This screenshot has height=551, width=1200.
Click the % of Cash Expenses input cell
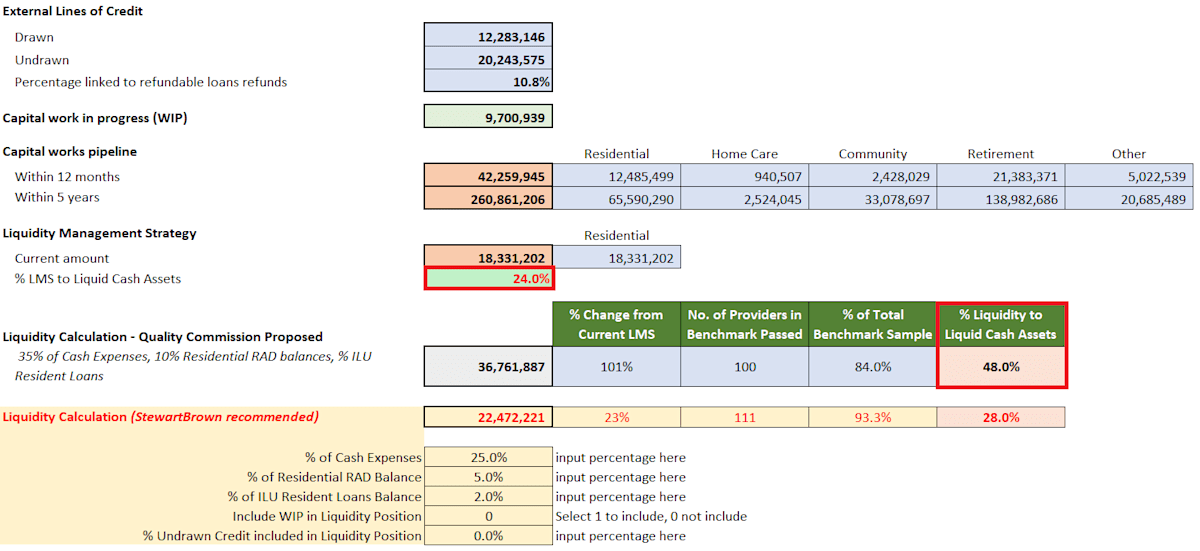(x=488, y=457)
